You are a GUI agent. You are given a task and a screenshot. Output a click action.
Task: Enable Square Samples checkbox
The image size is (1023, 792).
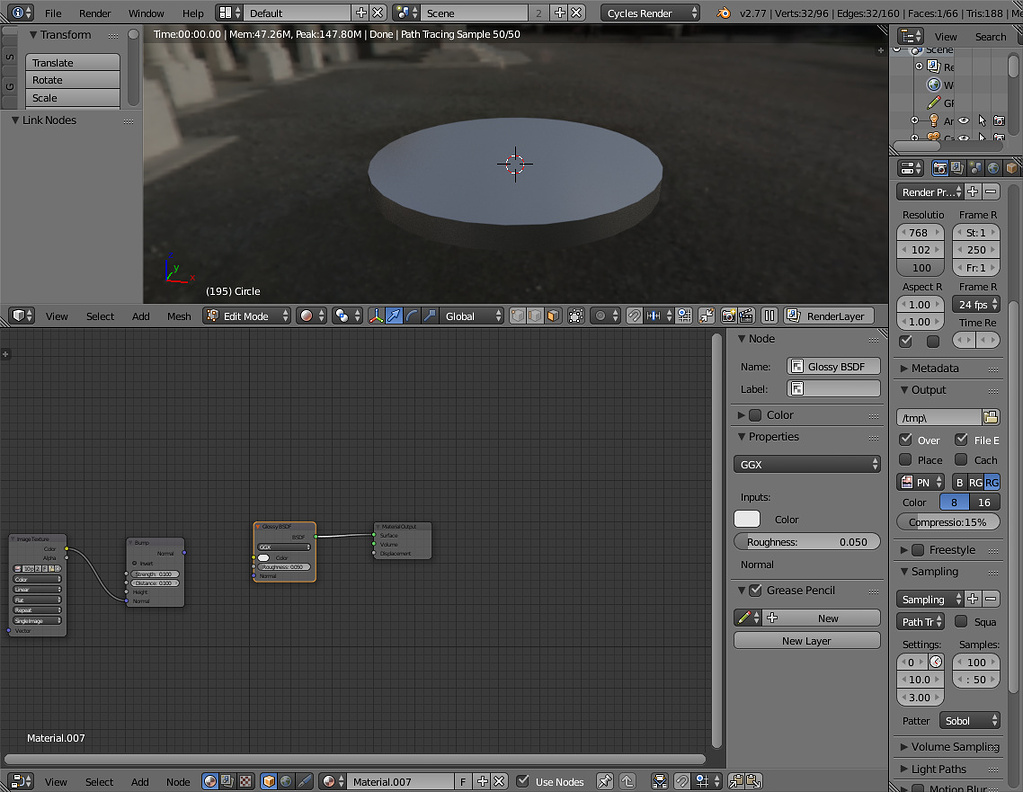[961, 622]
